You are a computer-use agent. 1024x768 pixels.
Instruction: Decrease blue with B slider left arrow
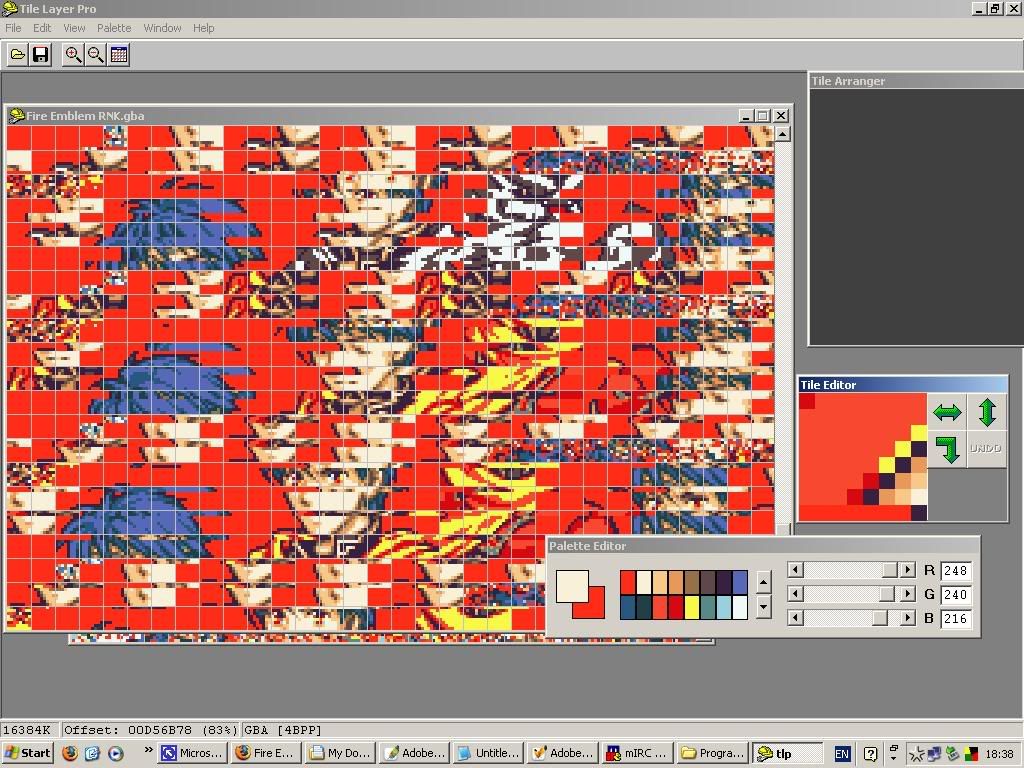tap(795, 618)
